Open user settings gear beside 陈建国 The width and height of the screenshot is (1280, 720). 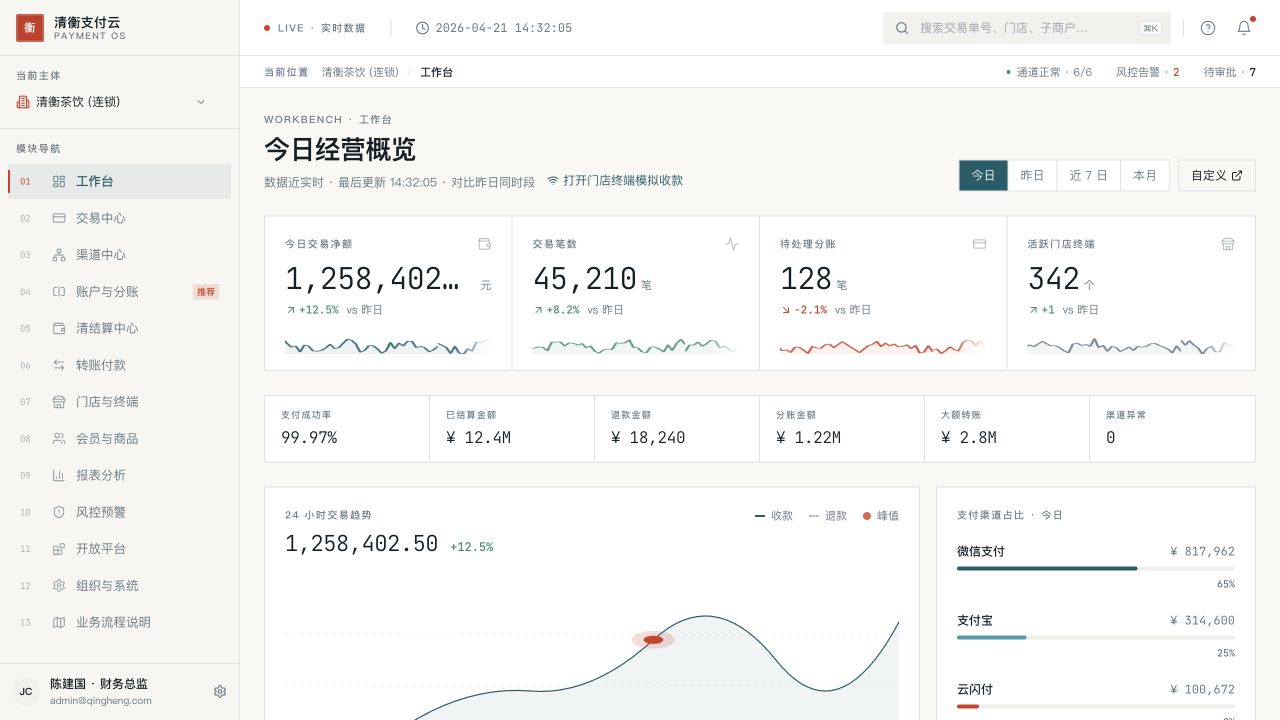(220, 691)
